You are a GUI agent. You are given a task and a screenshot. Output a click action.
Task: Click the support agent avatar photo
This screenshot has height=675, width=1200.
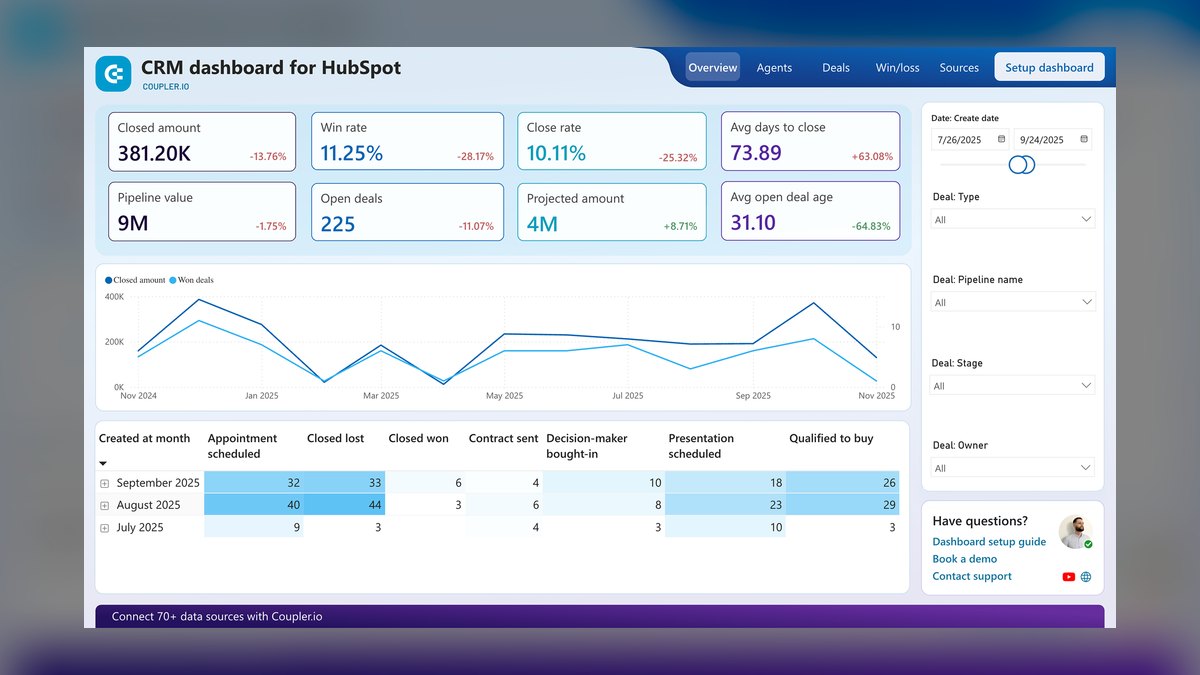pos(1075,532)
